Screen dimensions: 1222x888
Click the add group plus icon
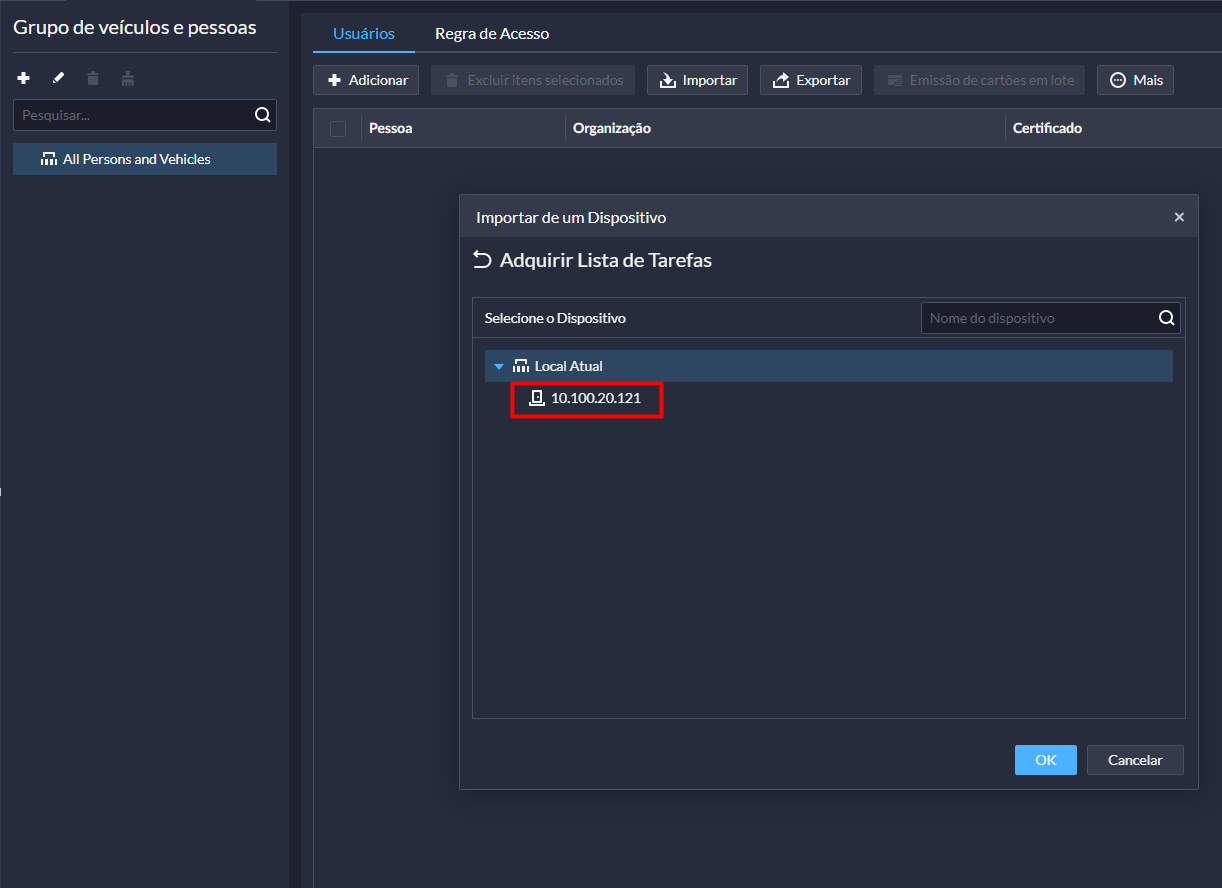point(24,78)
